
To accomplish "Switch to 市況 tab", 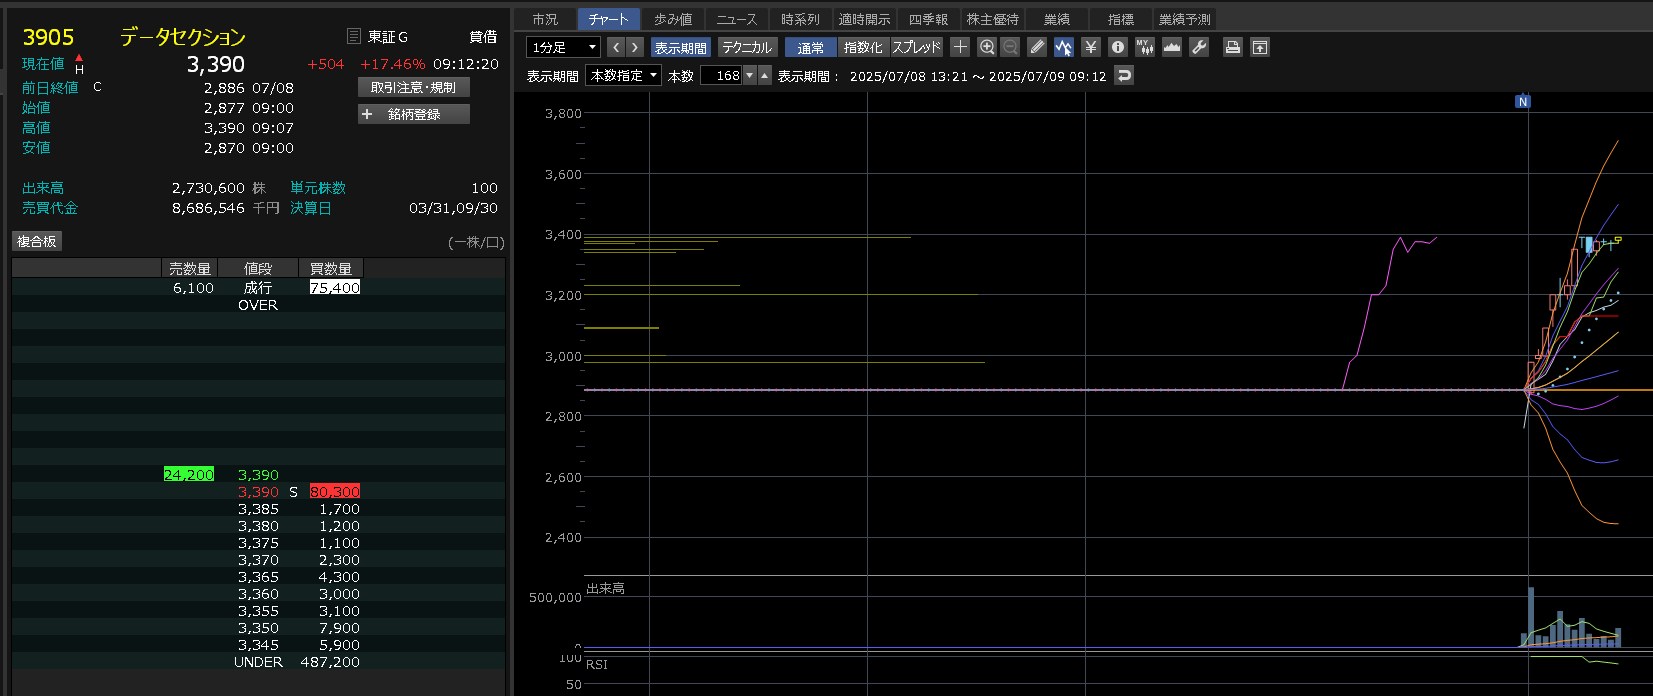I will click(x=545, y=19).
